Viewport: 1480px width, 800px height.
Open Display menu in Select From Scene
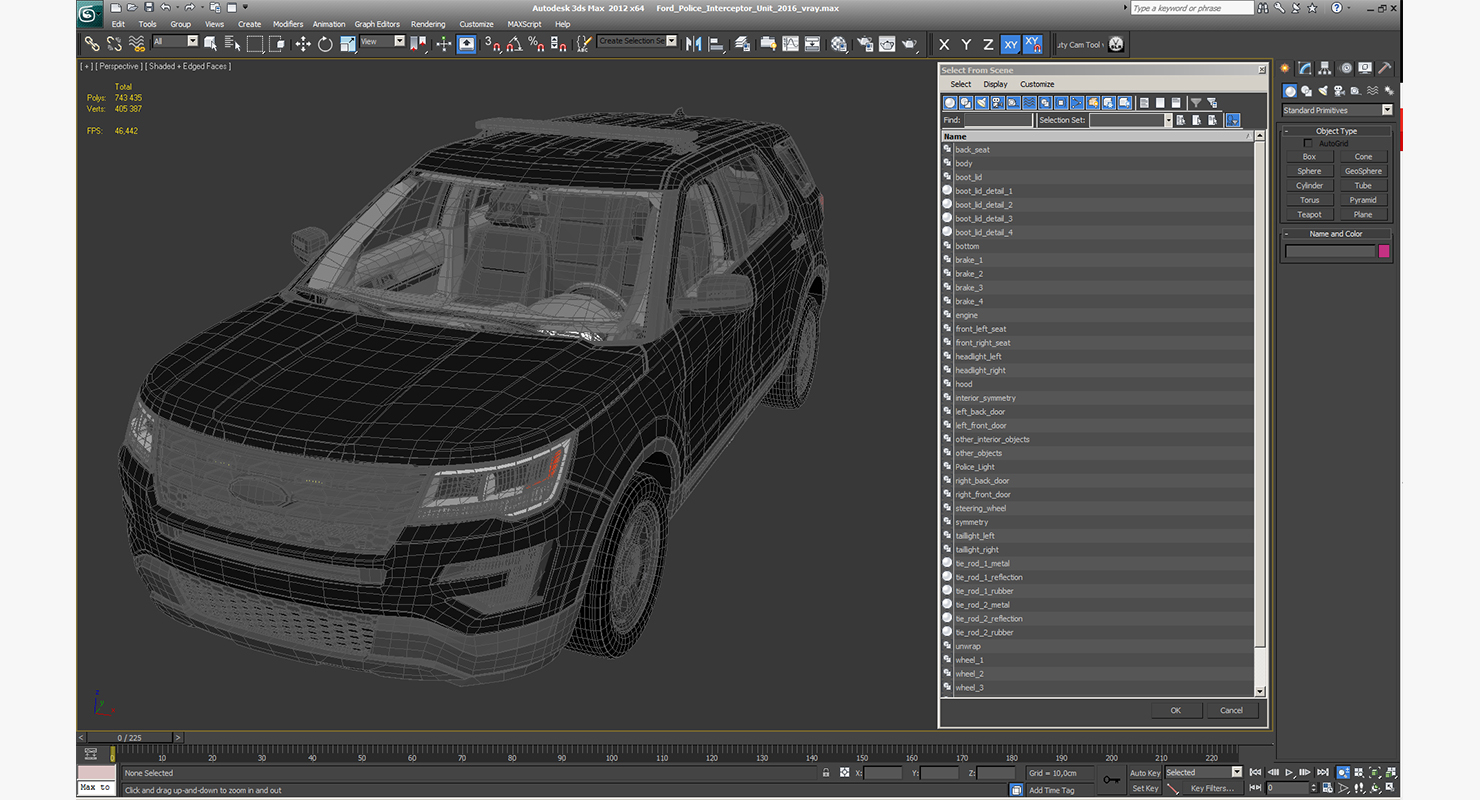[x=995, y=85]
